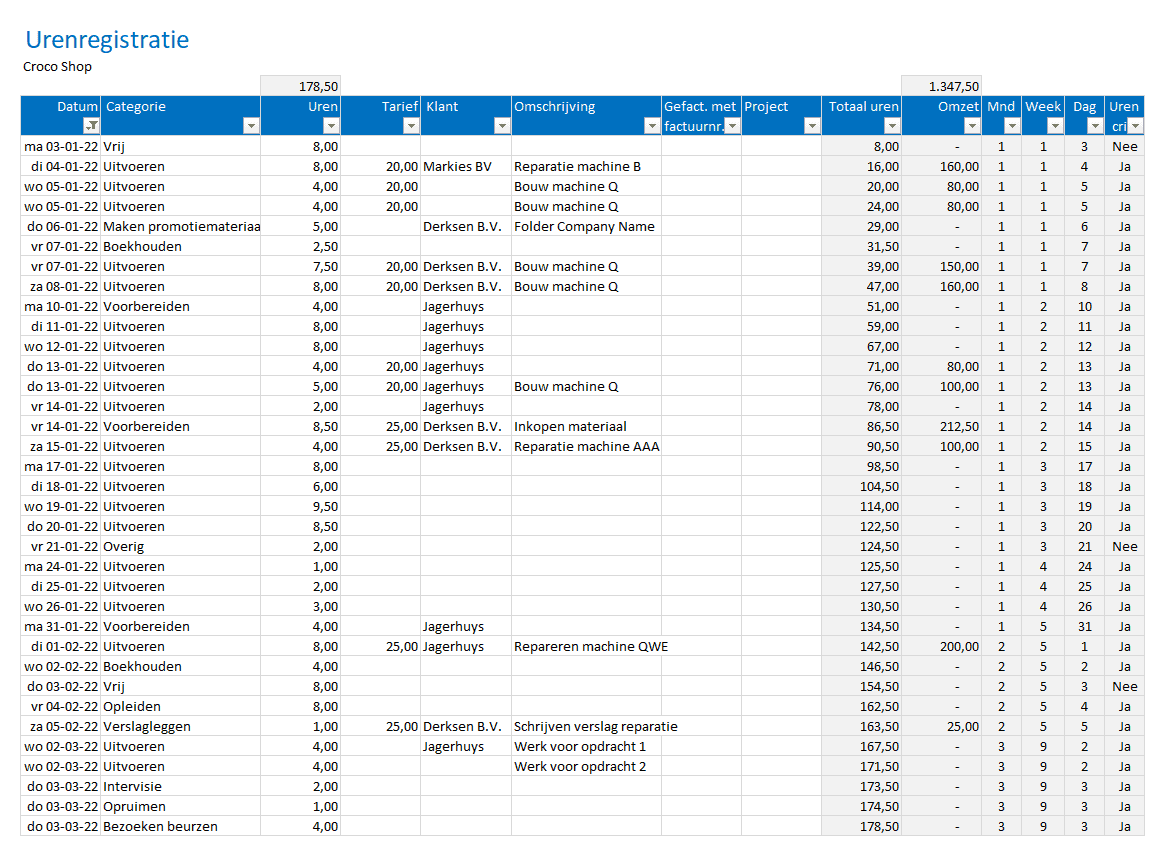Open the Mnd filter dropdown
This screenshot has height=856, width=1165.
[x=1012, y=126]
